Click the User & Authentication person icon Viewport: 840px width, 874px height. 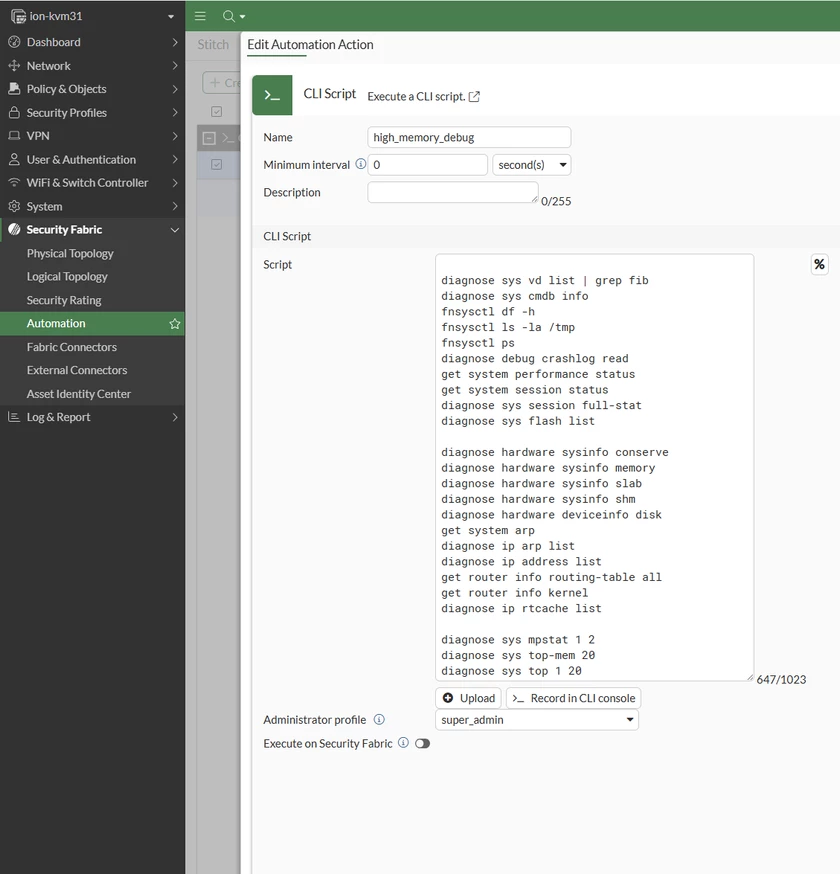14,159
